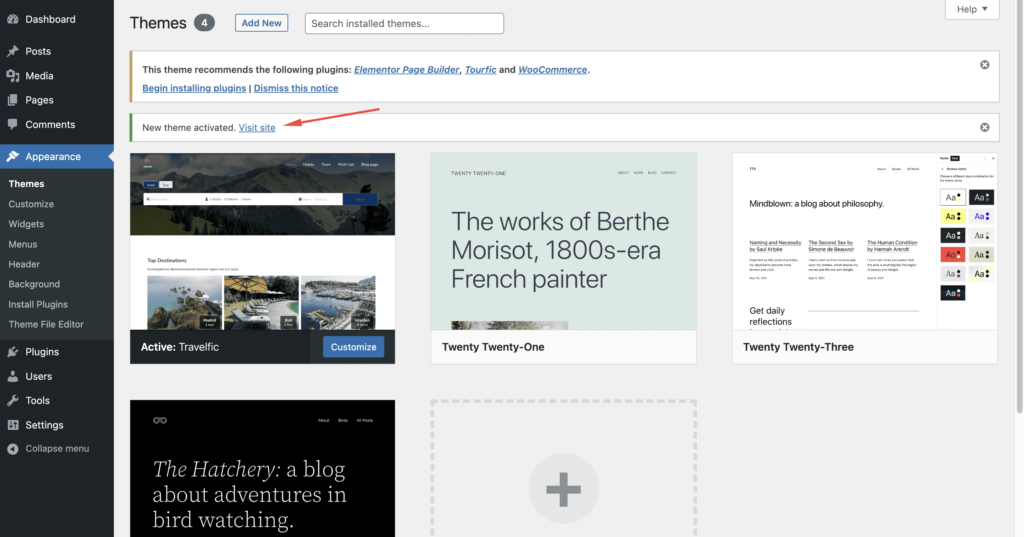Click the Search installed themes field
Image resolution: width=1024 pixels, height=537 pixels.
[x=404, y=24]
